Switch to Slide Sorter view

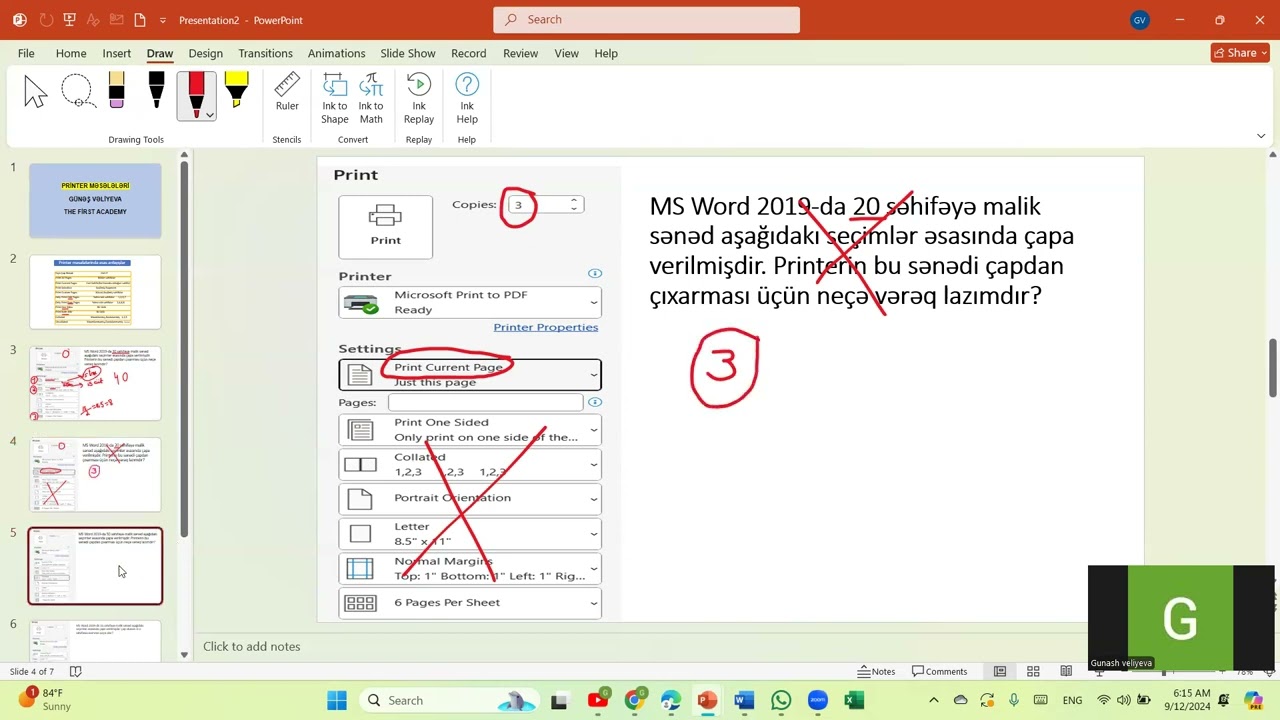[x=1033, y=671]
